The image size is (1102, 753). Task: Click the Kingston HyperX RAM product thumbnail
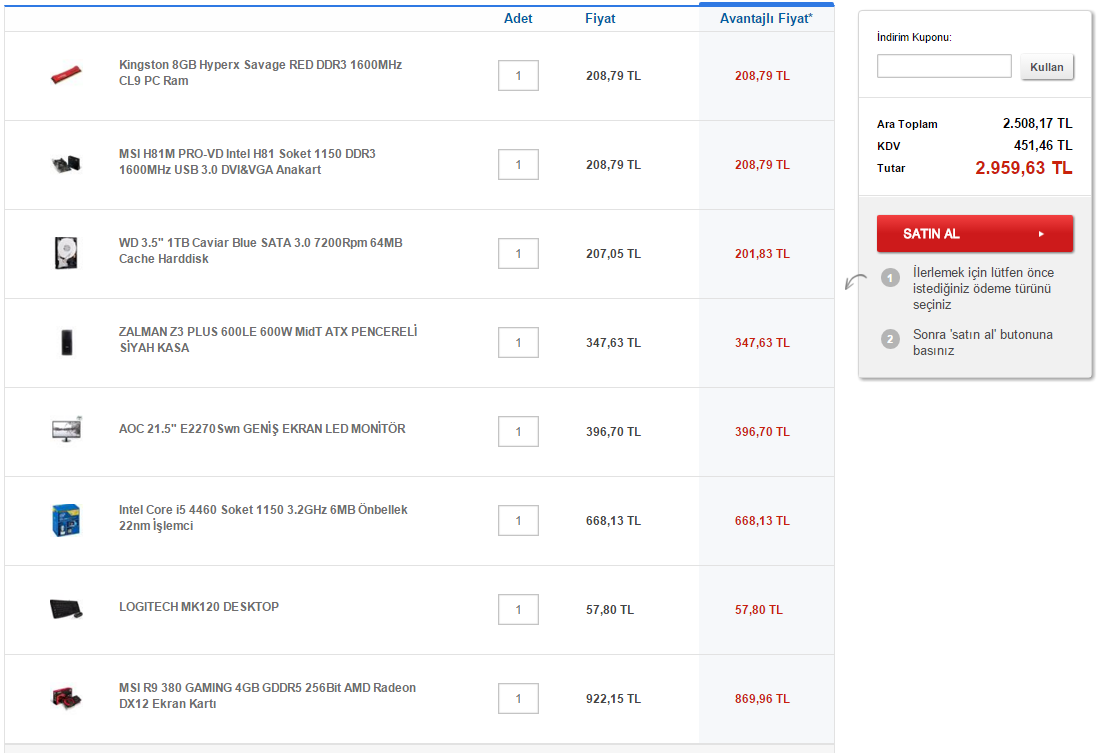pos(65,76)
